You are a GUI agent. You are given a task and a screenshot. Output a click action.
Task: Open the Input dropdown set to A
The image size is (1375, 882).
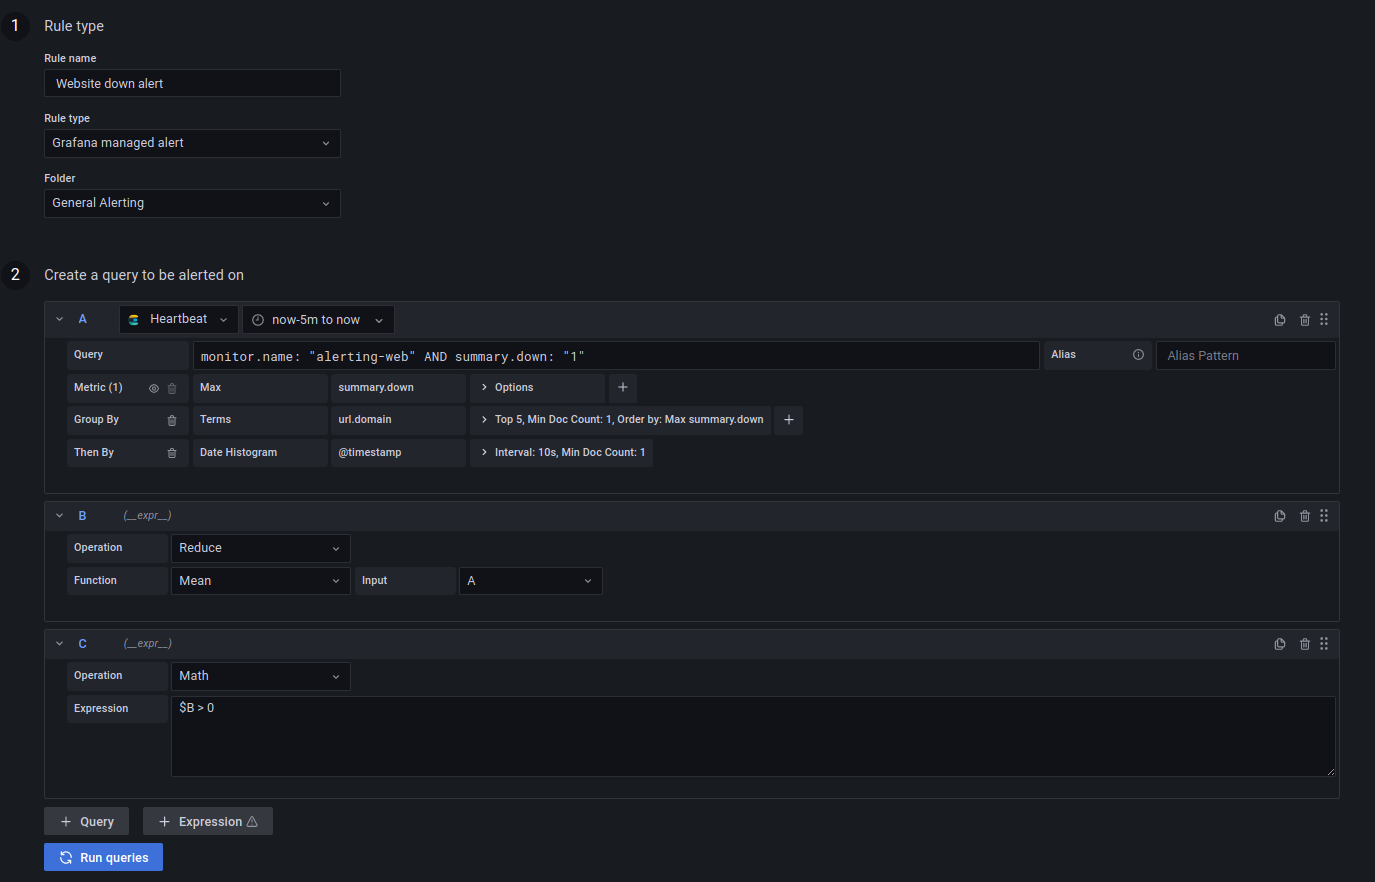point(531,581)
